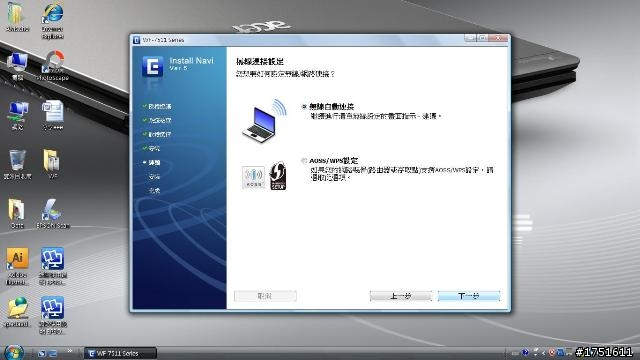The height and width of the screenshot is (360, 640).
Task: Open the Windows Start menu orb
Action: 13,352
